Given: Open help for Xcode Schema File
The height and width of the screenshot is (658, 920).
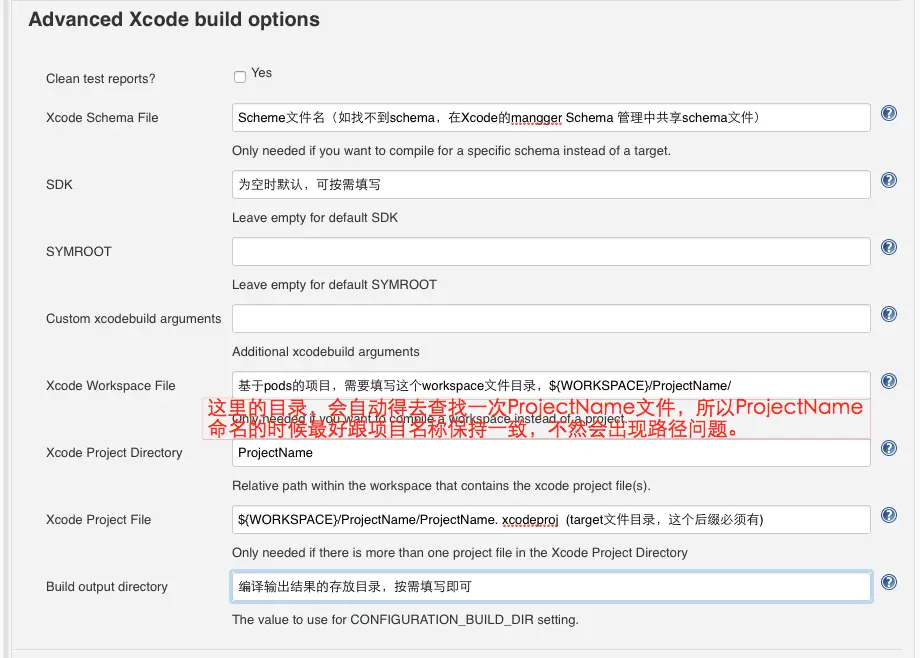Looking at the screenshot, I should pos(889,113).
